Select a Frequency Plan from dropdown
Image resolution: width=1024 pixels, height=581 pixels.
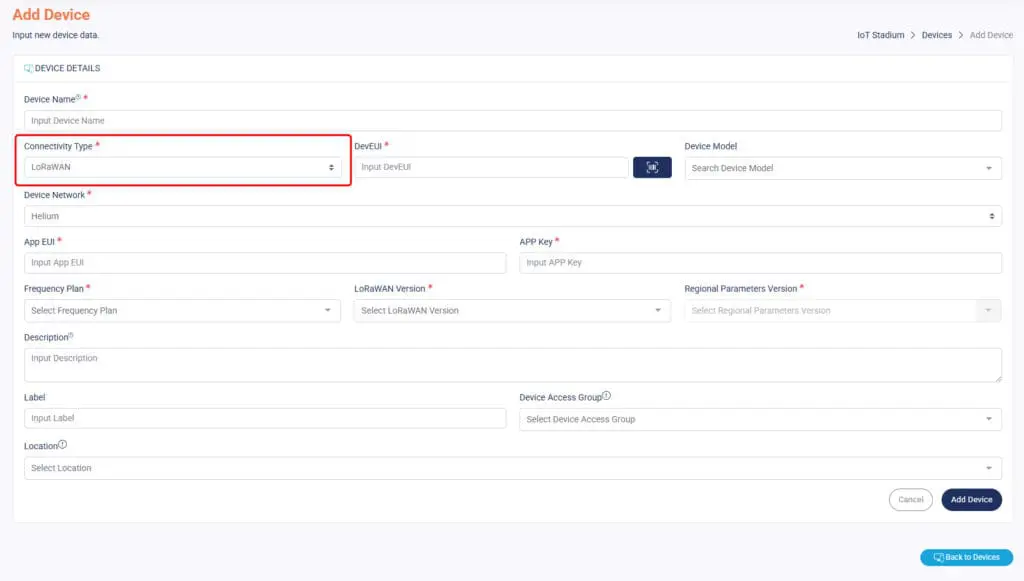click(x=182, y=311)
